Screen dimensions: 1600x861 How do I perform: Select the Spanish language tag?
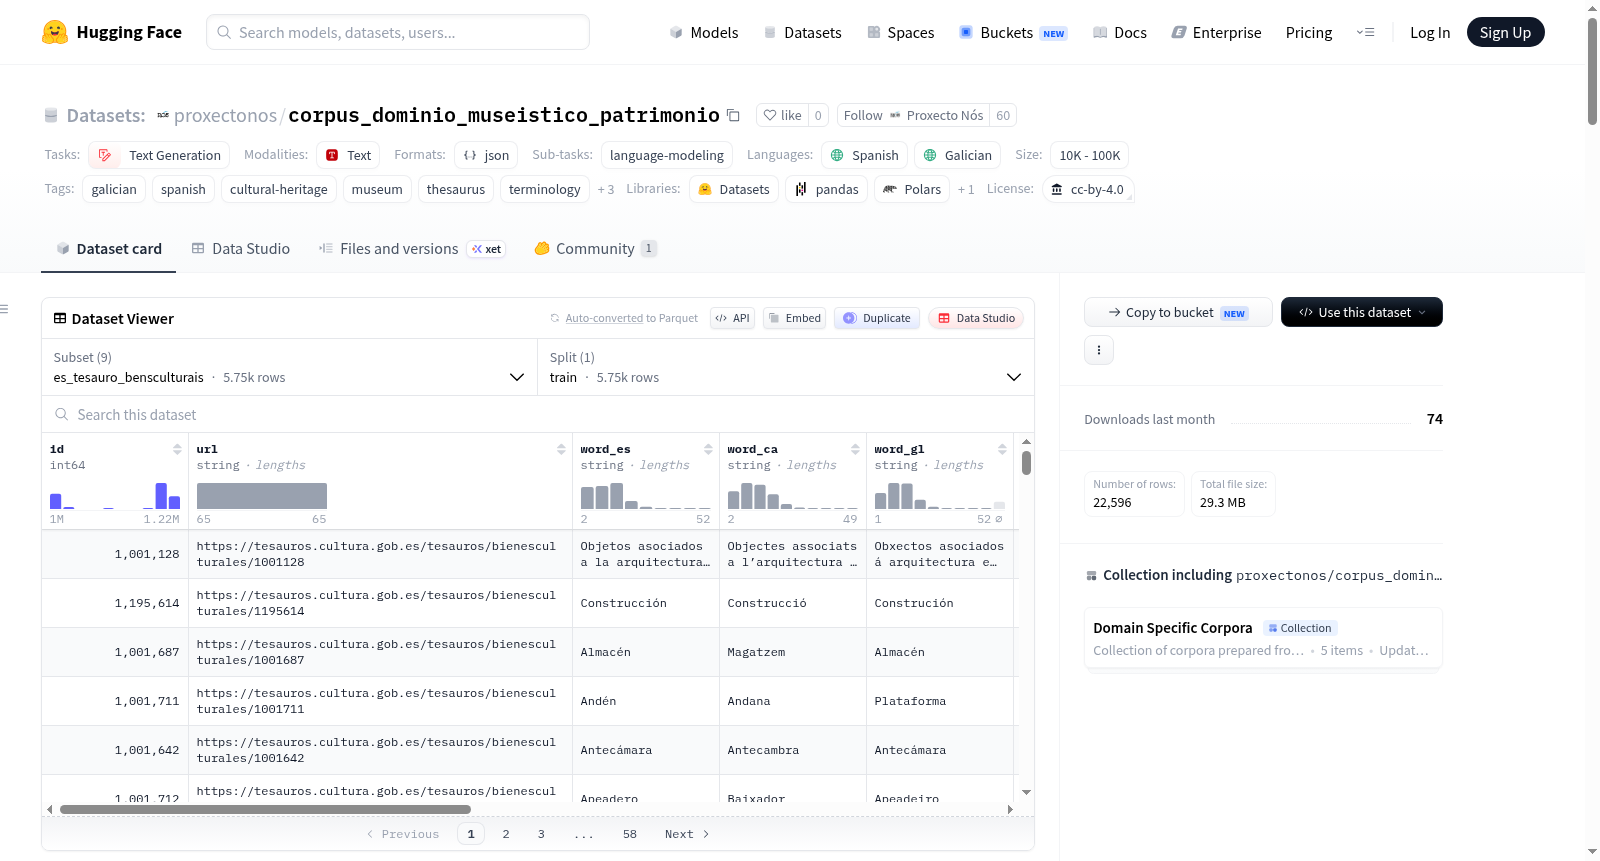(865, 155)
